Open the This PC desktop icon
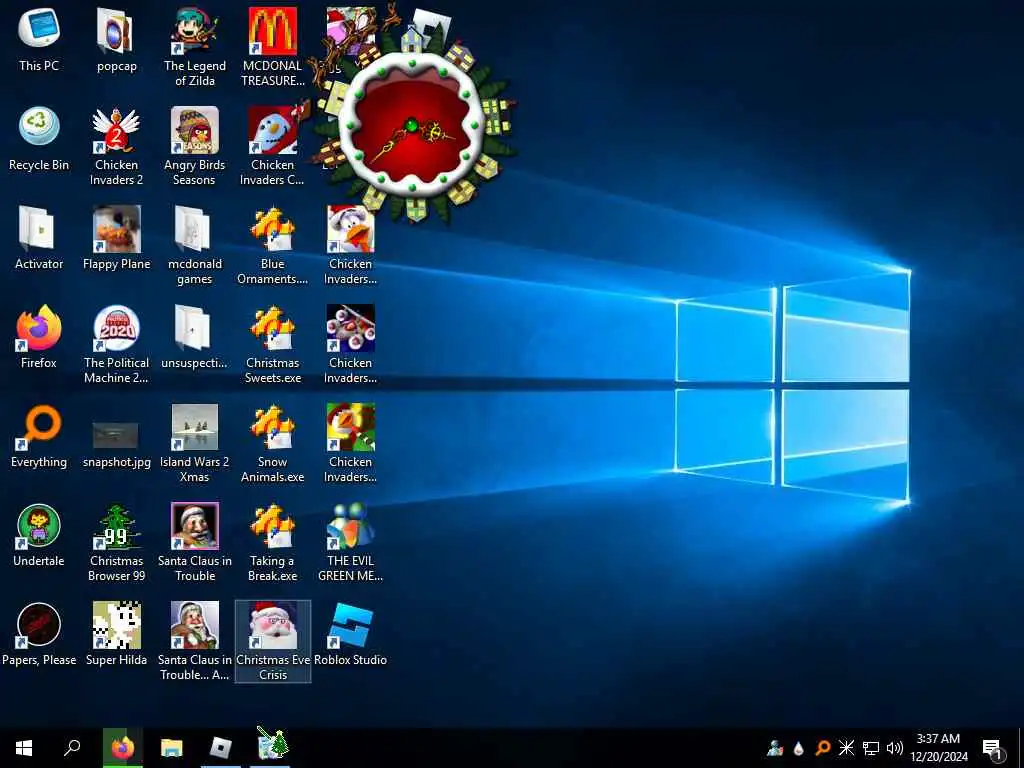Viewport: 1024px width, 768px height. [39, 41]
